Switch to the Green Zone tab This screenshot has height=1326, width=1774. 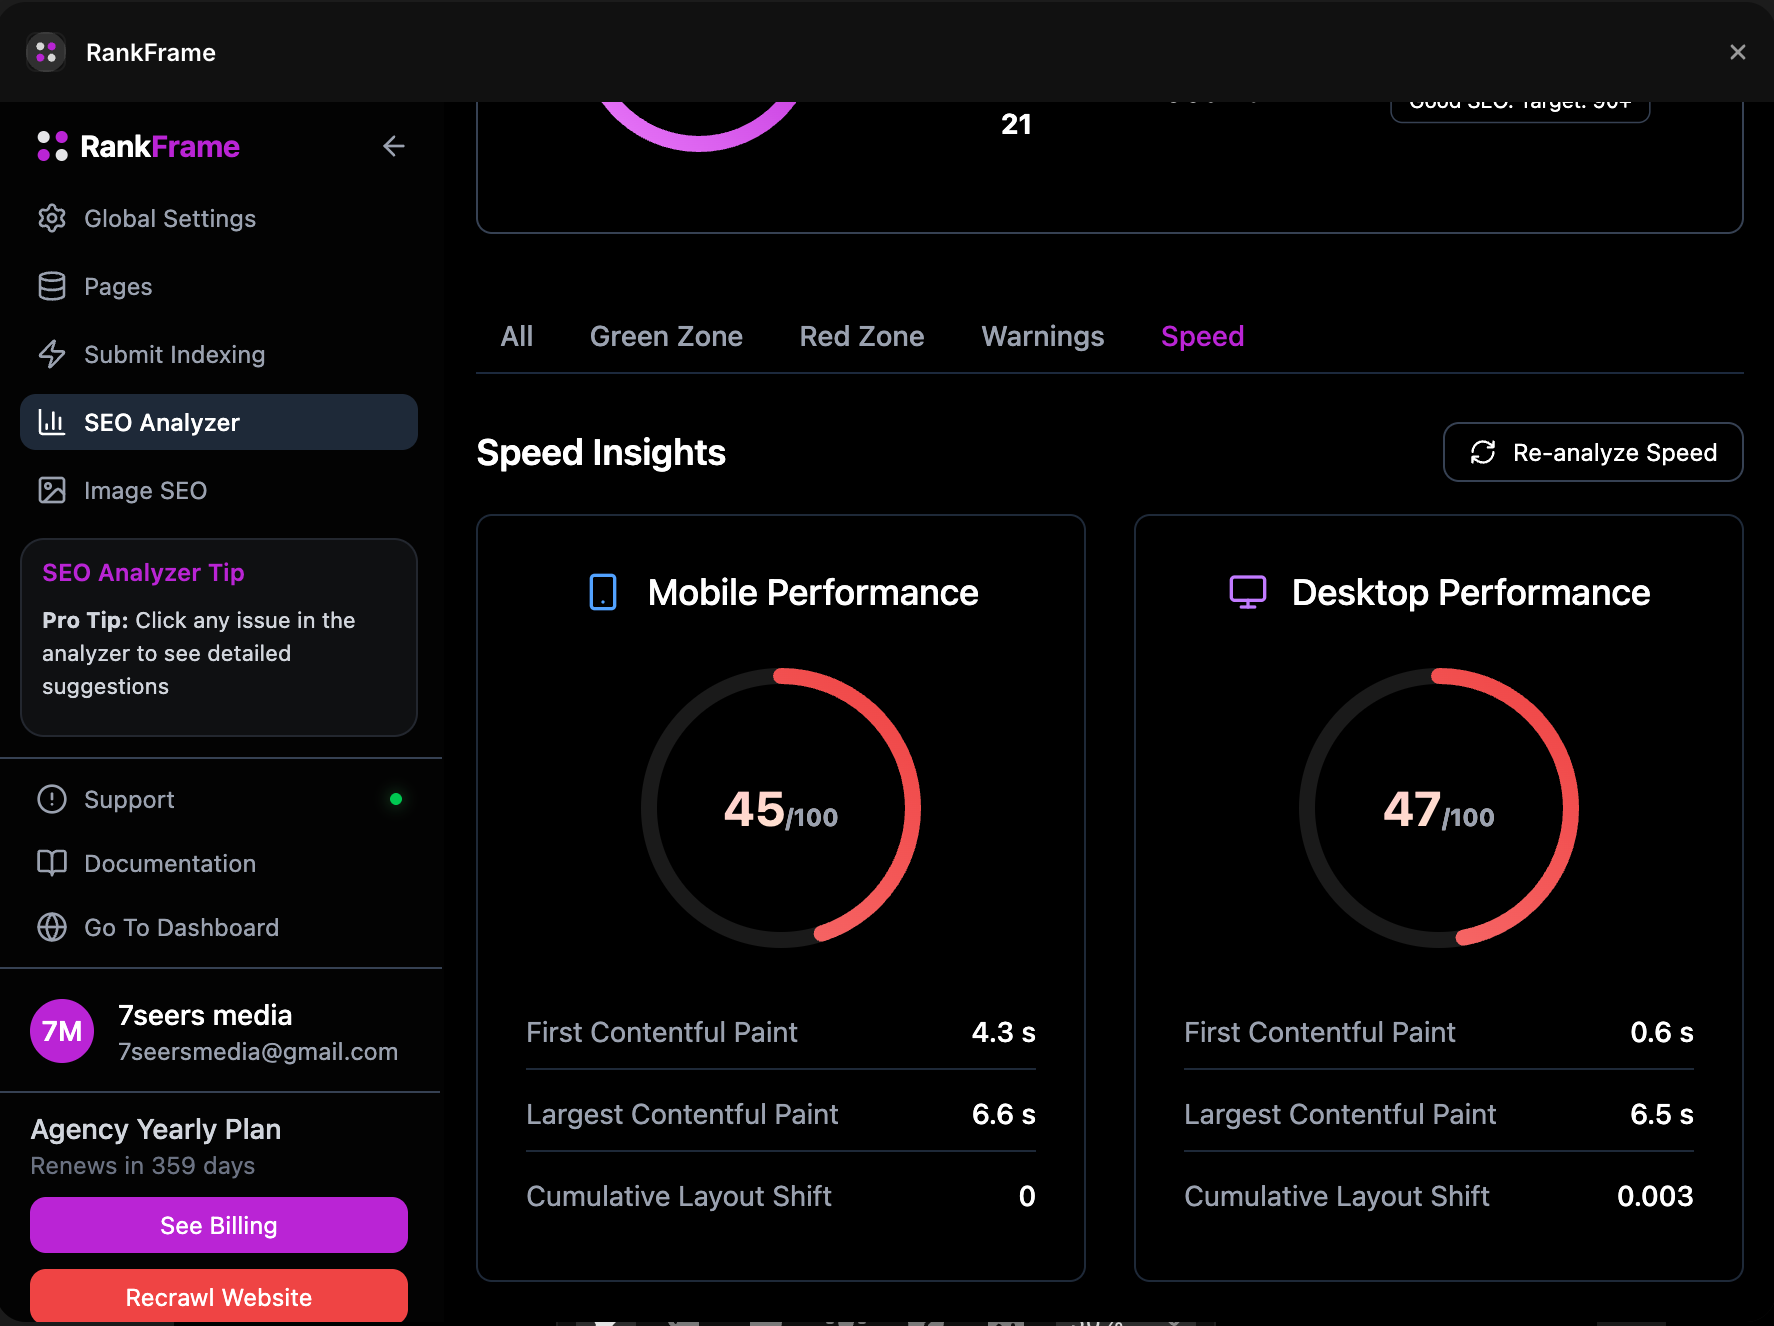coord(666,336)
